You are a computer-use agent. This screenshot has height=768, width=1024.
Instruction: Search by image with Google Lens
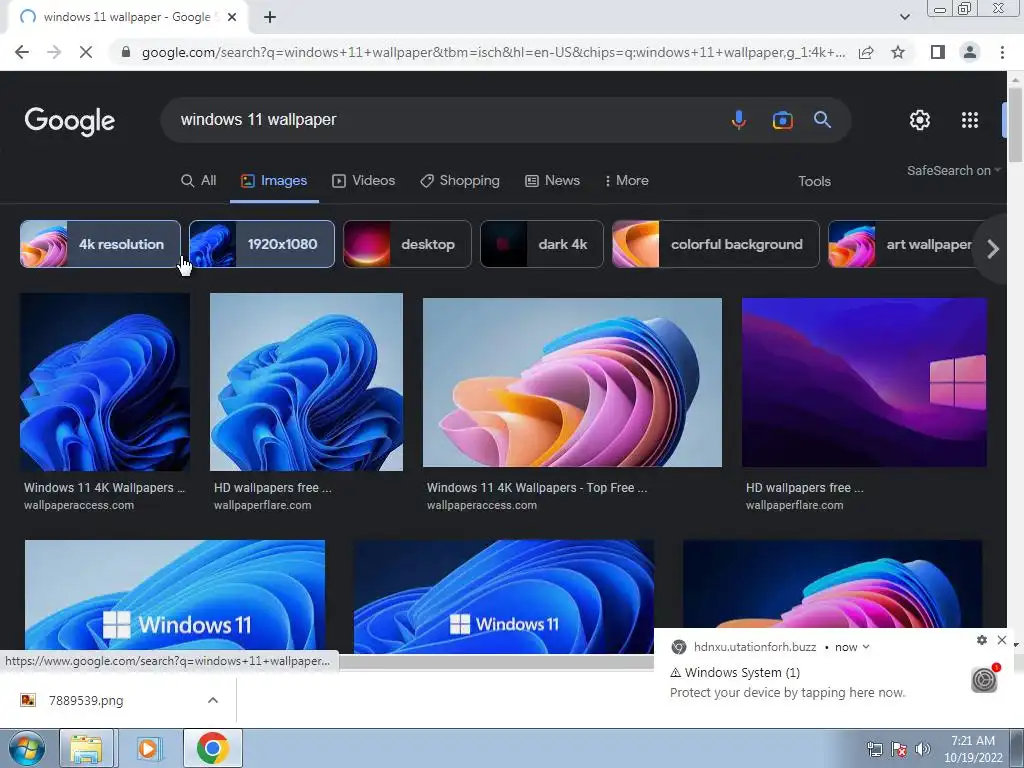tap(782, 120)
